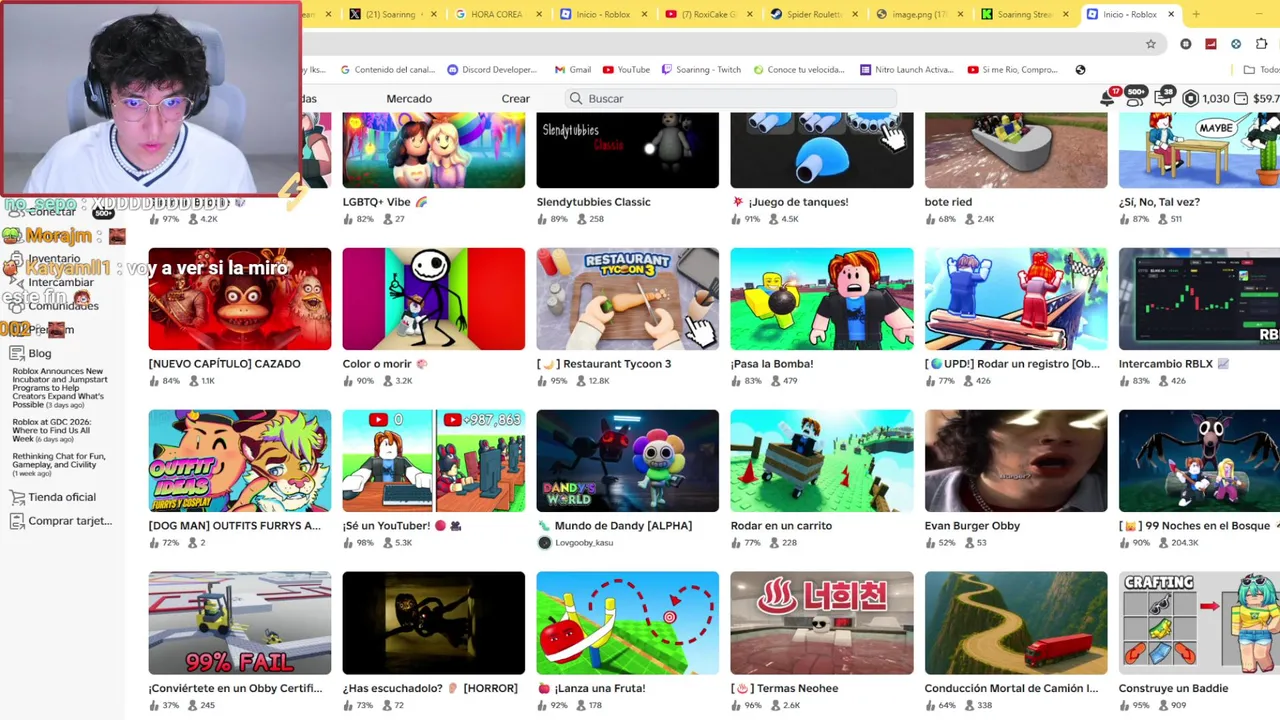
Task: Open the ¡Lanza una Fruta! thumbnail
Action: 627,623
